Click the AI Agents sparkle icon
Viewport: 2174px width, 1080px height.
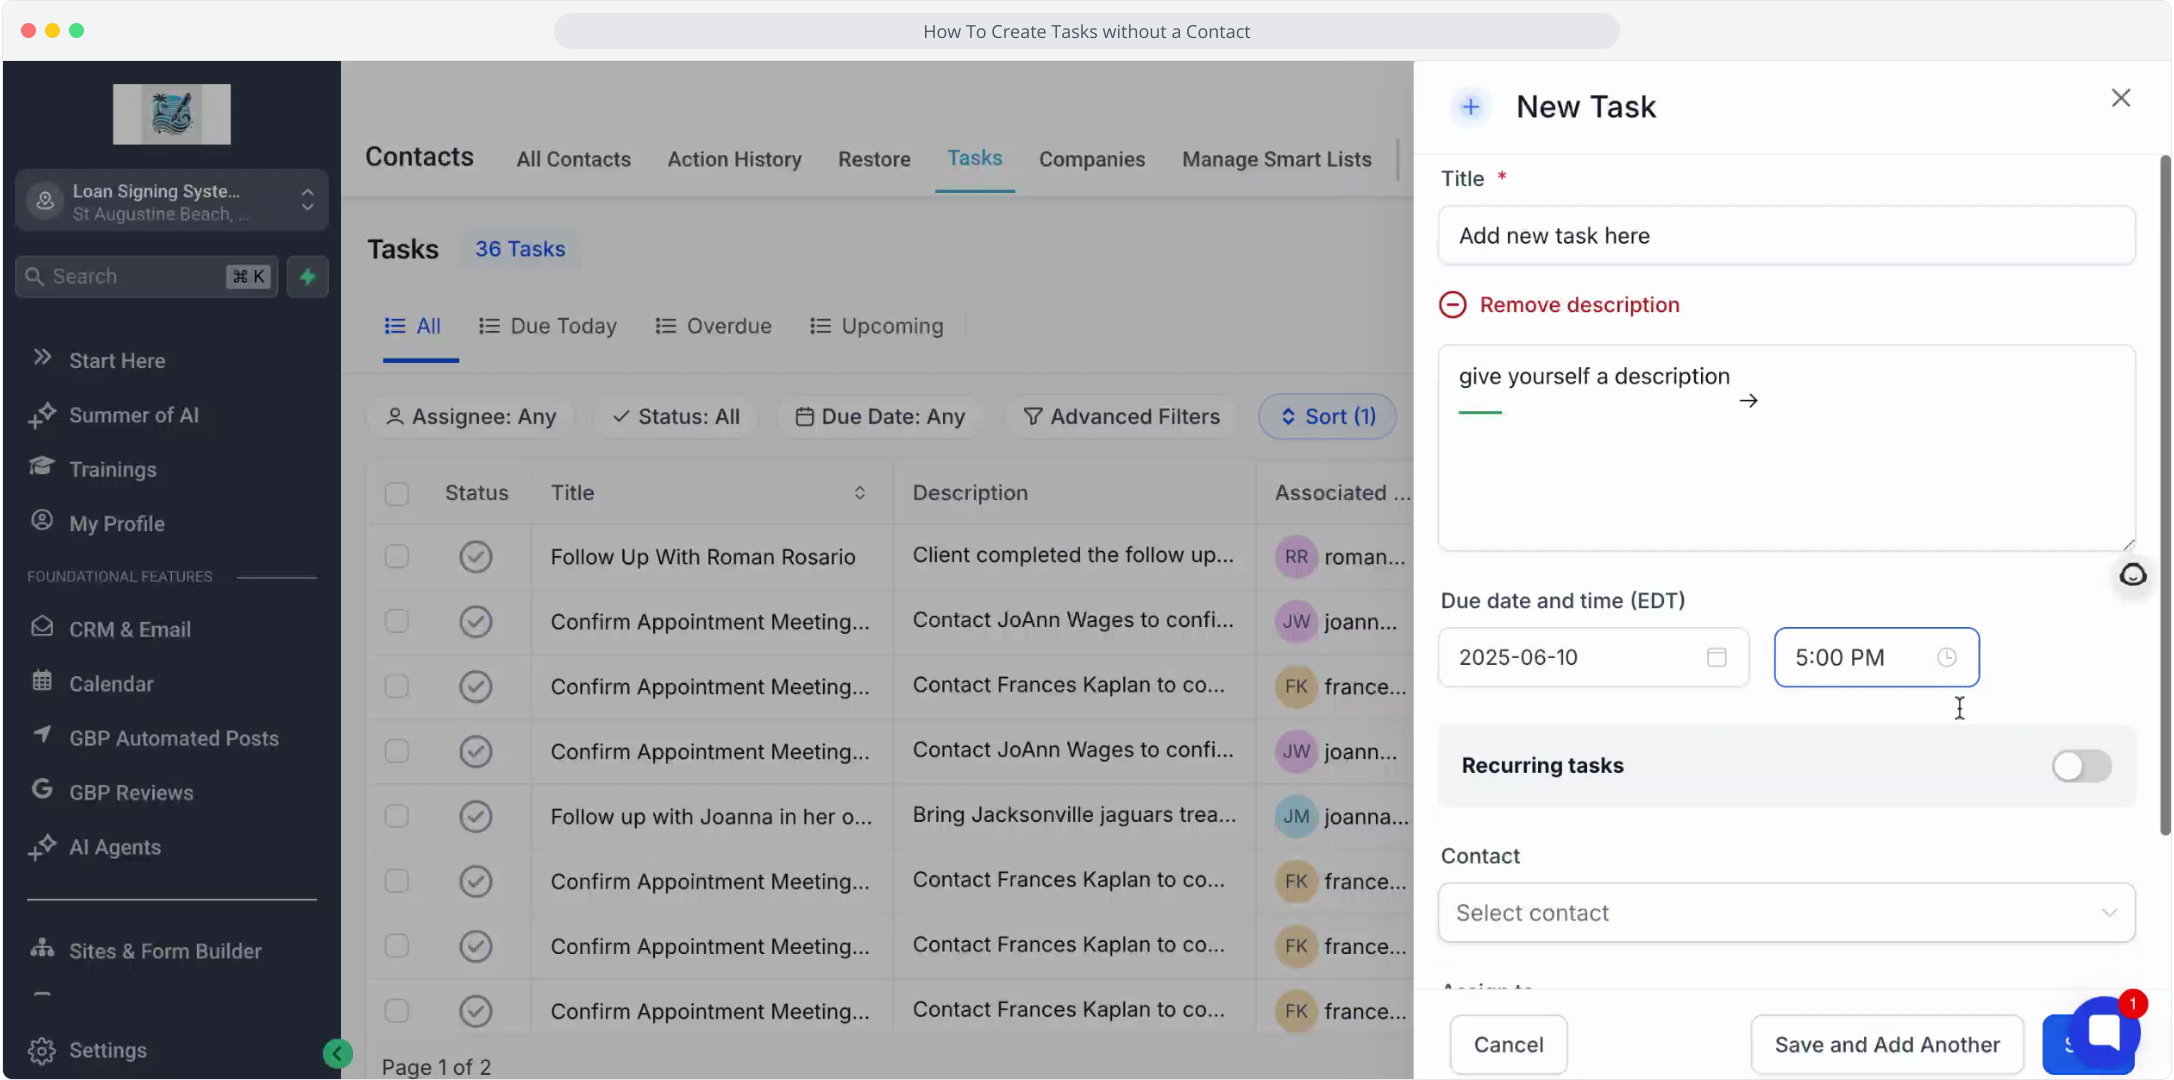[x=42, y=847]
